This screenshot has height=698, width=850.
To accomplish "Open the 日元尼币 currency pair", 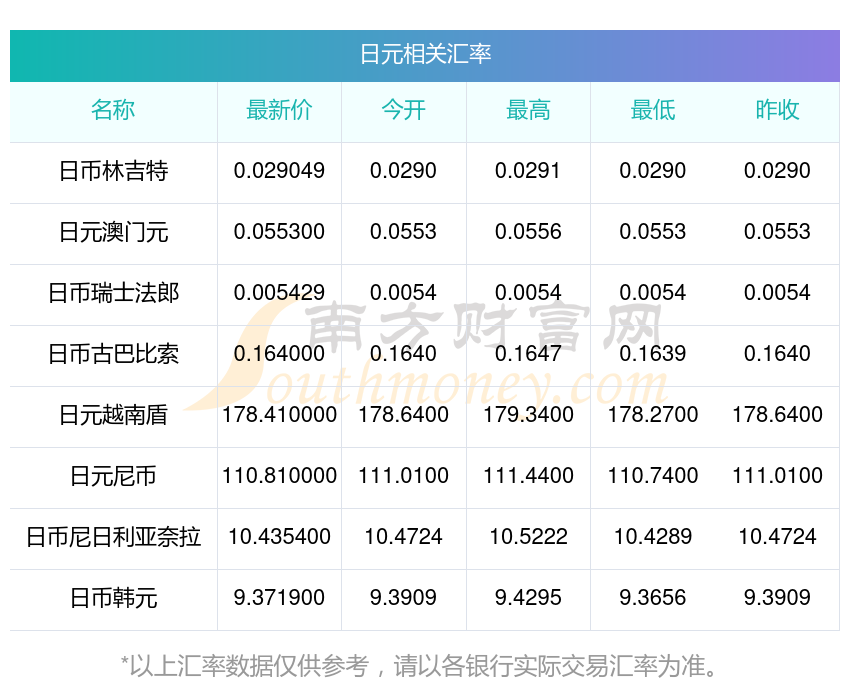I will pos(113,476).
